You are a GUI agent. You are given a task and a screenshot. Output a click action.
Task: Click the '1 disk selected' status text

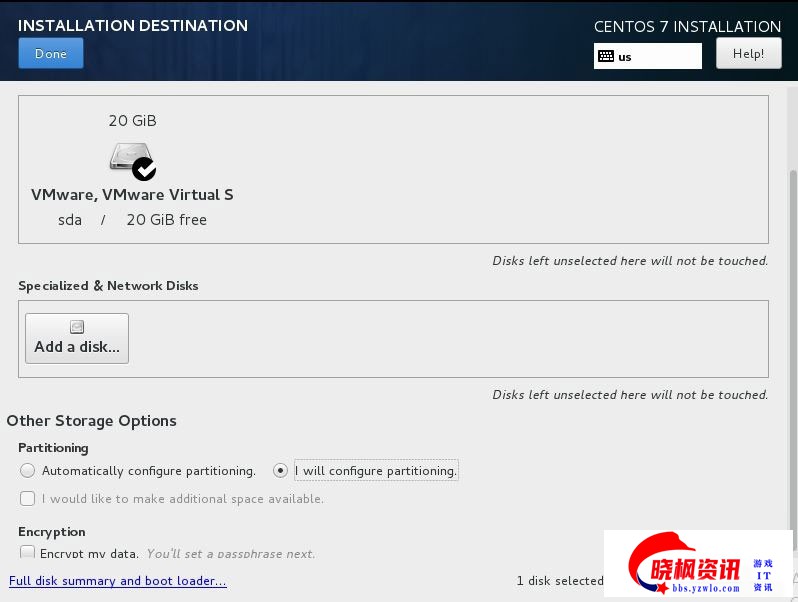(559, 581)
